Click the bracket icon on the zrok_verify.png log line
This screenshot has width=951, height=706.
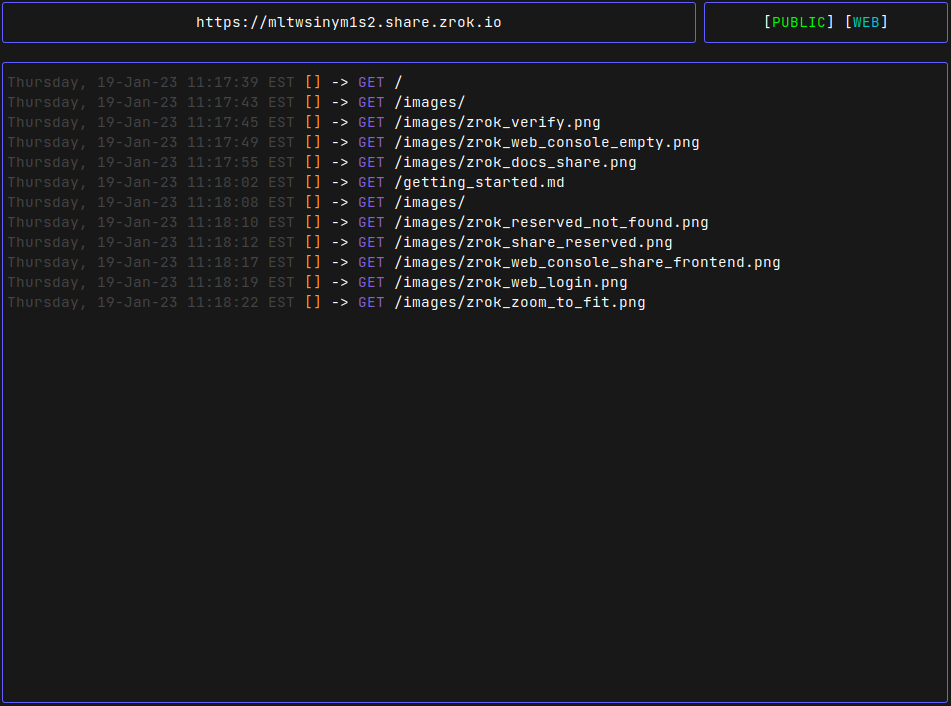tap(312, 122)
